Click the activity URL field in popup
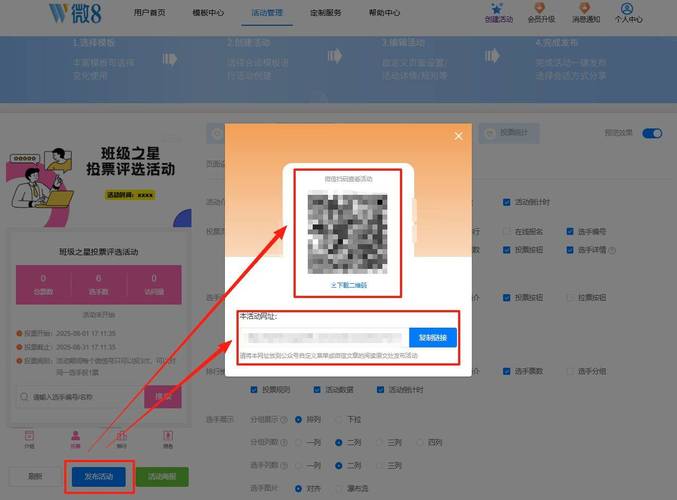The height and width of the screenshot is (500, 677). (324, 338)
